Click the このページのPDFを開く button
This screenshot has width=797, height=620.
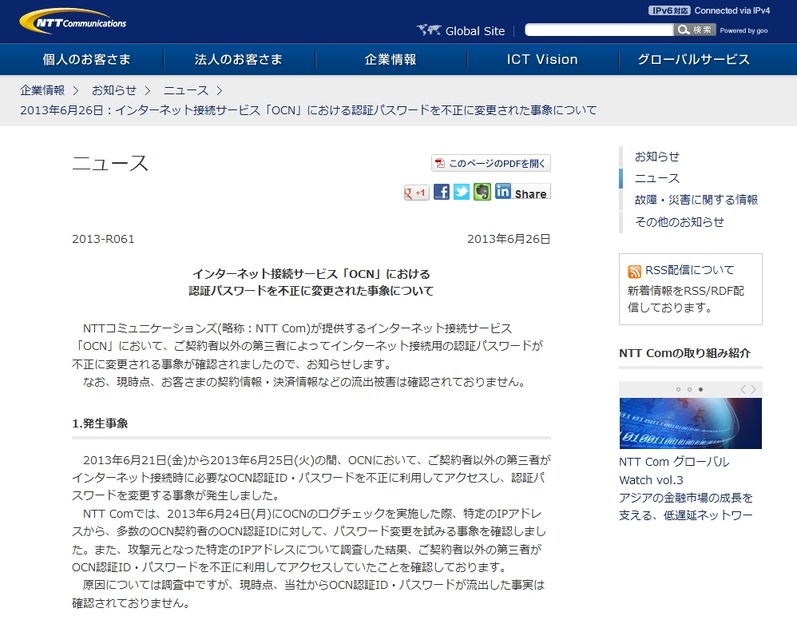tap(491, 163)
